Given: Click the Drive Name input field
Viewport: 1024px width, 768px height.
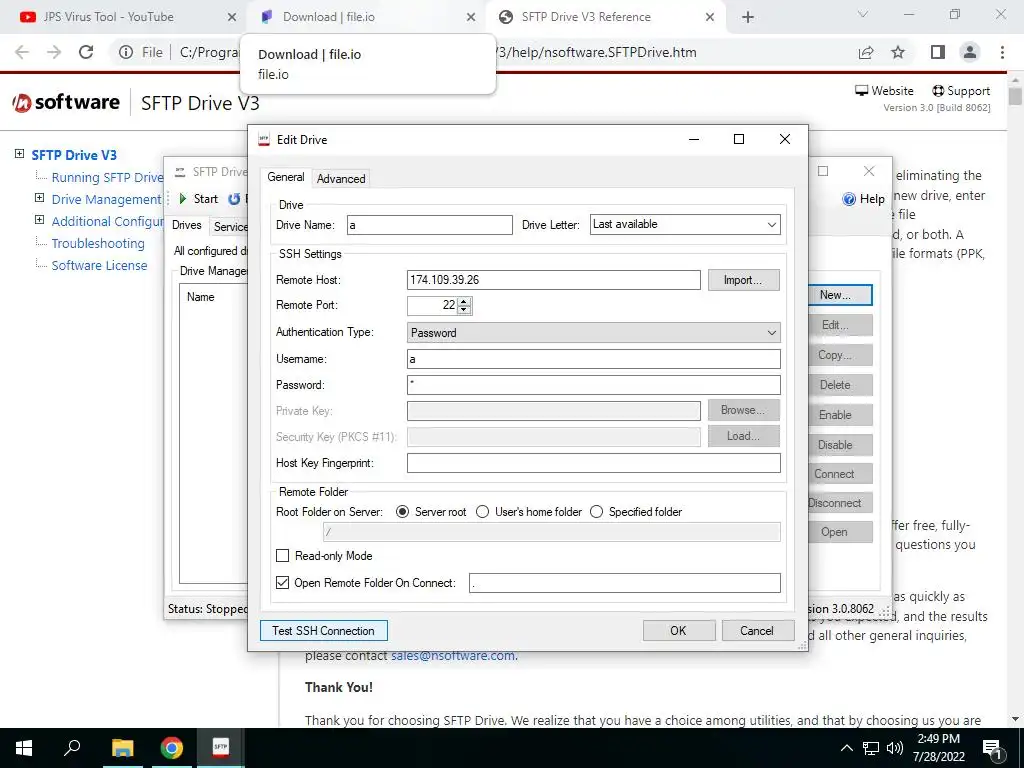Looking at the screenshot, I should pos(430,225).
